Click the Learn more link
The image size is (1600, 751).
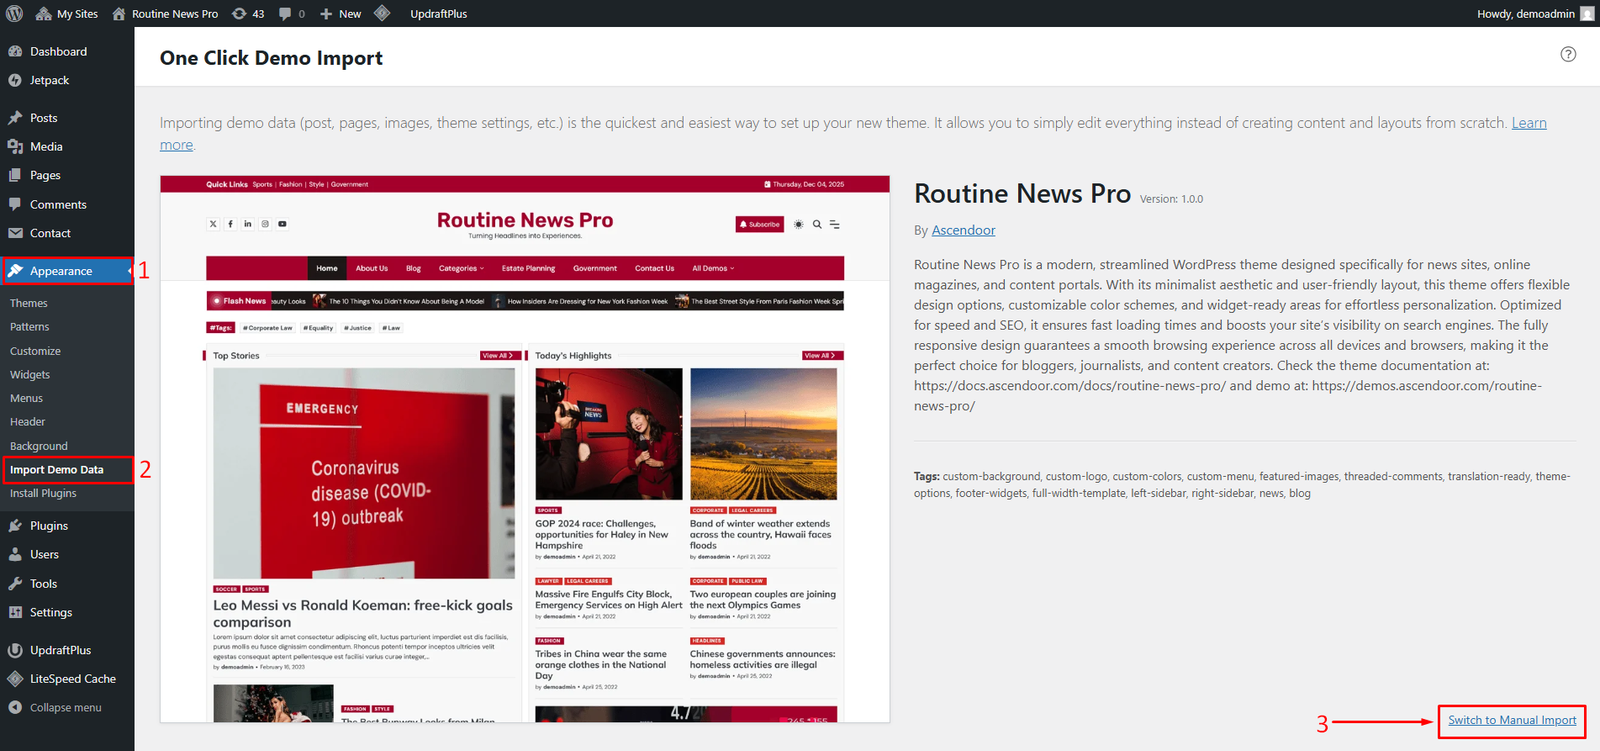tap(1528, 123)
